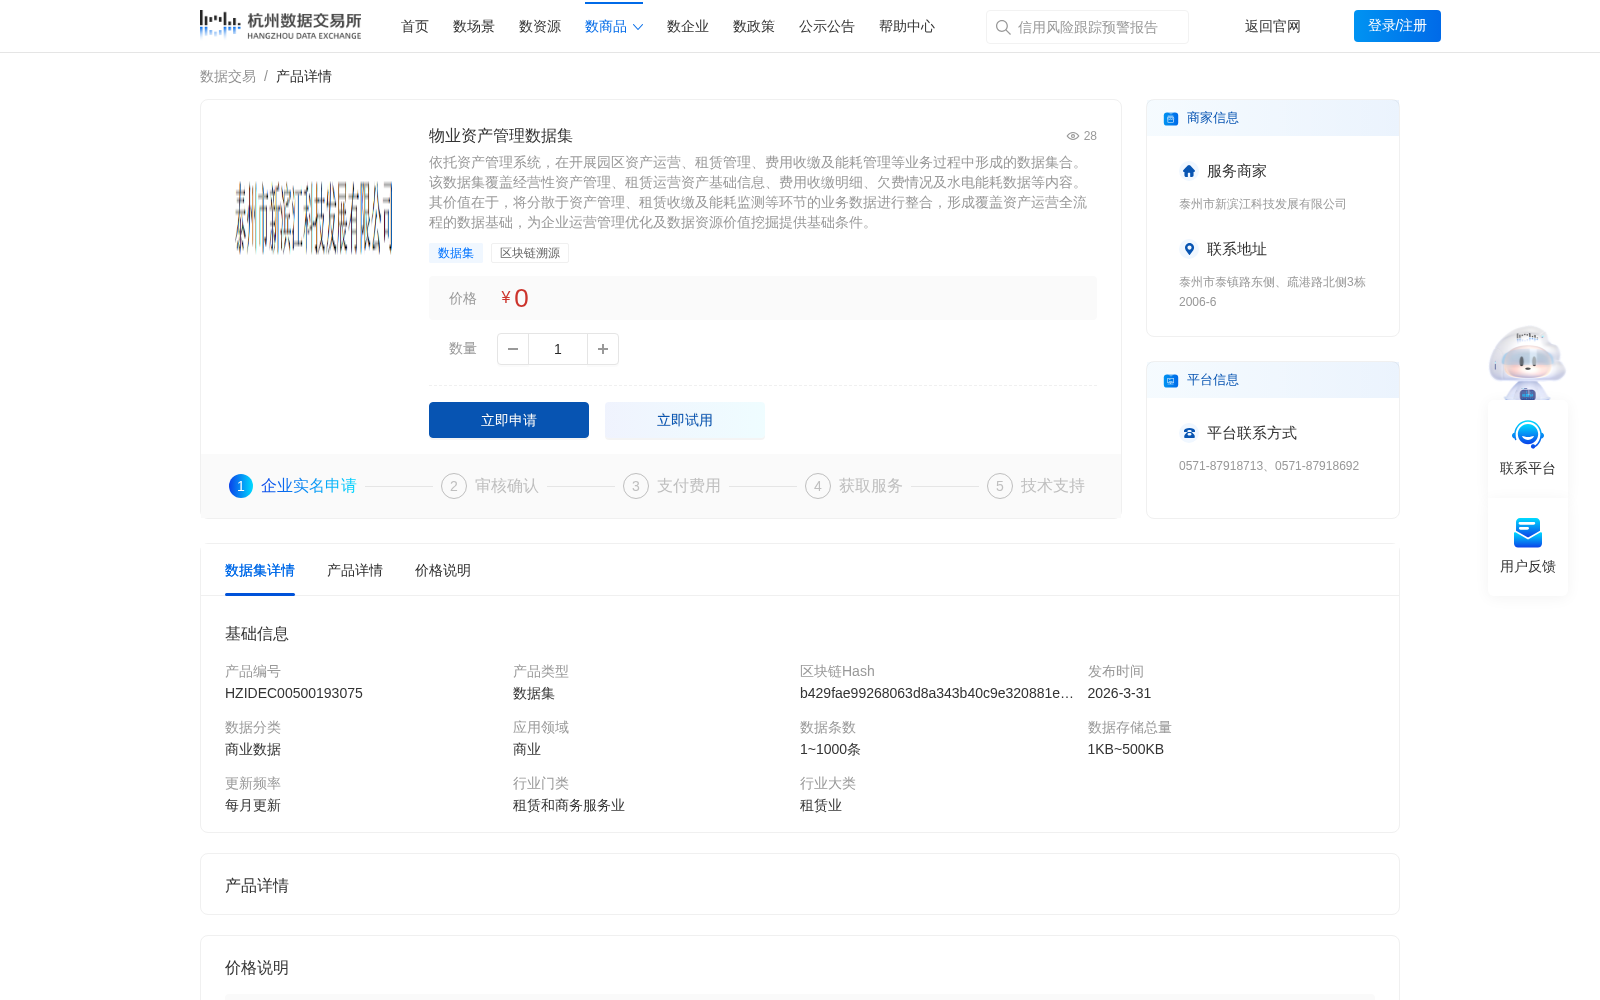Click the 数据交易 breadcrumb link
The height and width of the screenshot is (1000, 1600).
(228, 76)
